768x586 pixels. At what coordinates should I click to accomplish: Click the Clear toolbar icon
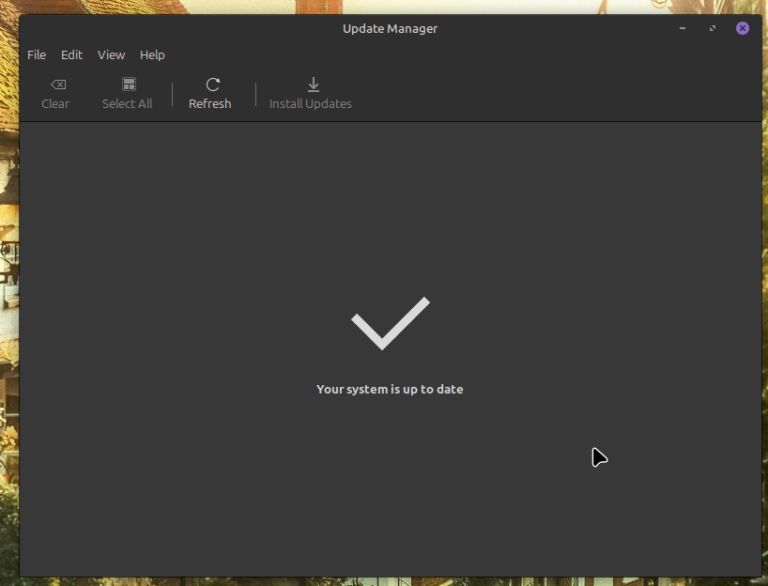coord(58,85)
